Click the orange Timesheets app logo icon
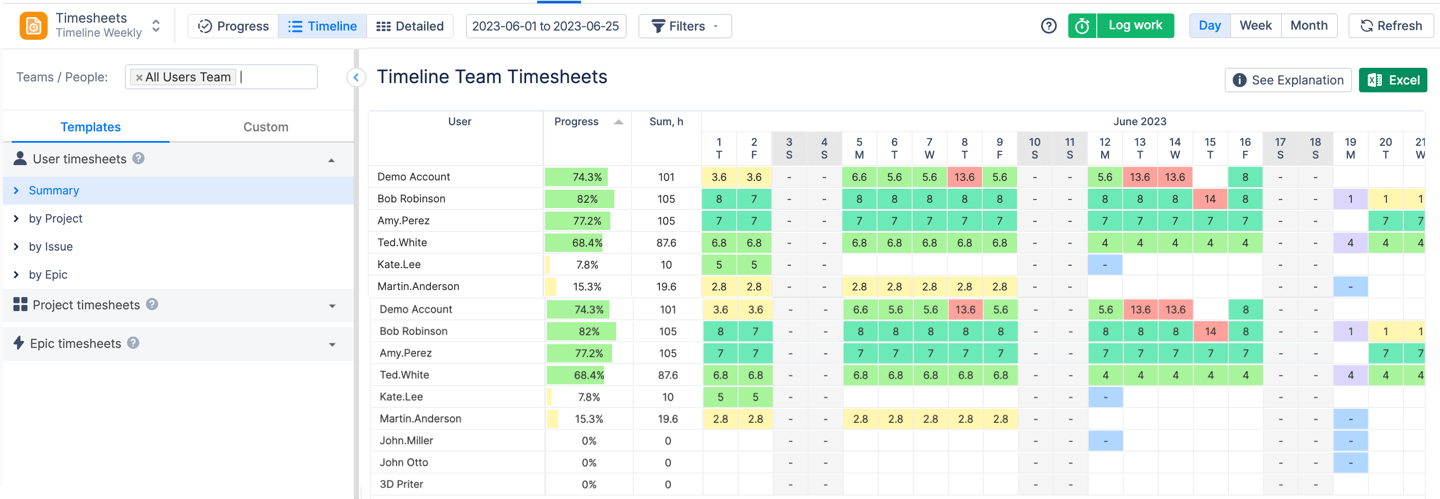 coord(33,26)
